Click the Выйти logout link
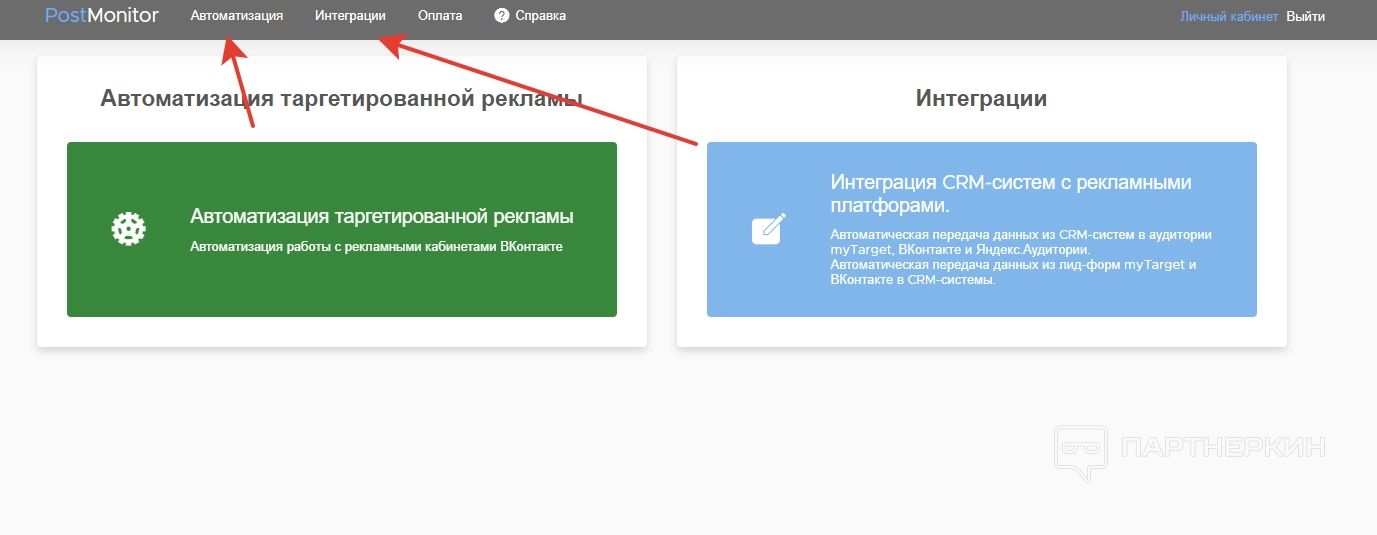1377x535 pixels. [1306, 17]
